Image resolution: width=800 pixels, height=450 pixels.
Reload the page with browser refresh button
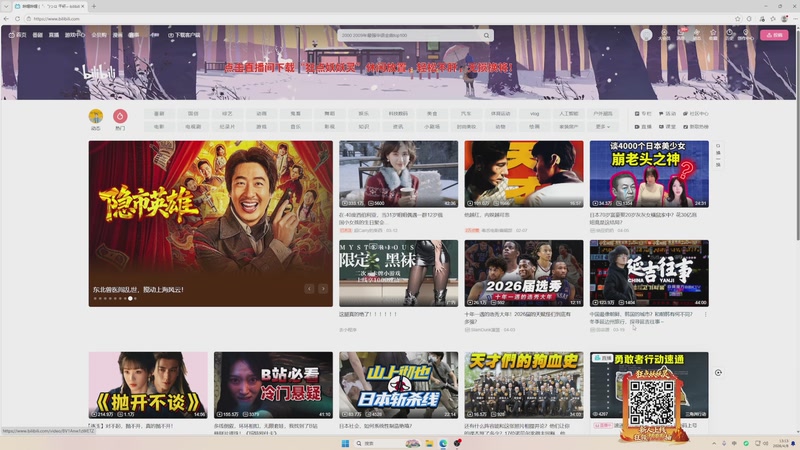[17, 19]
